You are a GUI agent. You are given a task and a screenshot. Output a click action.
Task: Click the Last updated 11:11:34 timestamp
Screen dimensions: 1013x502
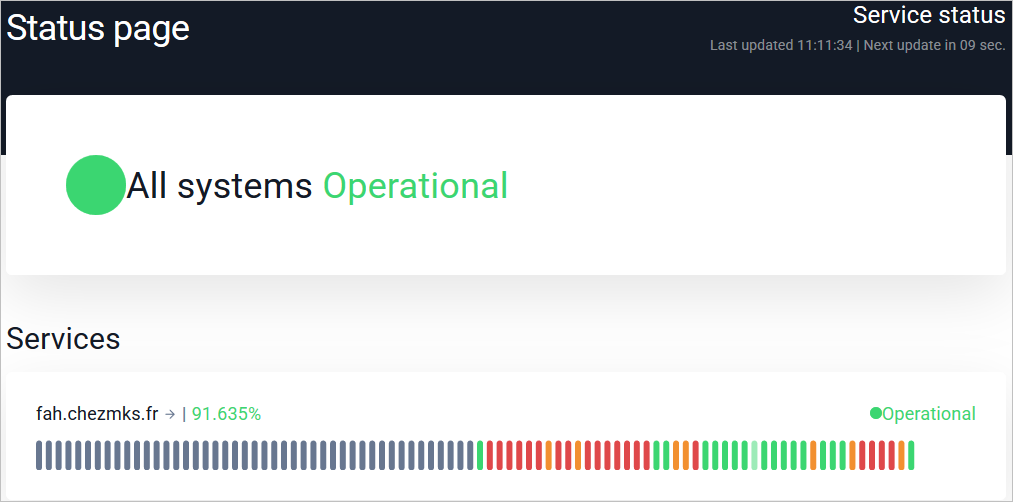pyautogui.click(x=781, y=46)
